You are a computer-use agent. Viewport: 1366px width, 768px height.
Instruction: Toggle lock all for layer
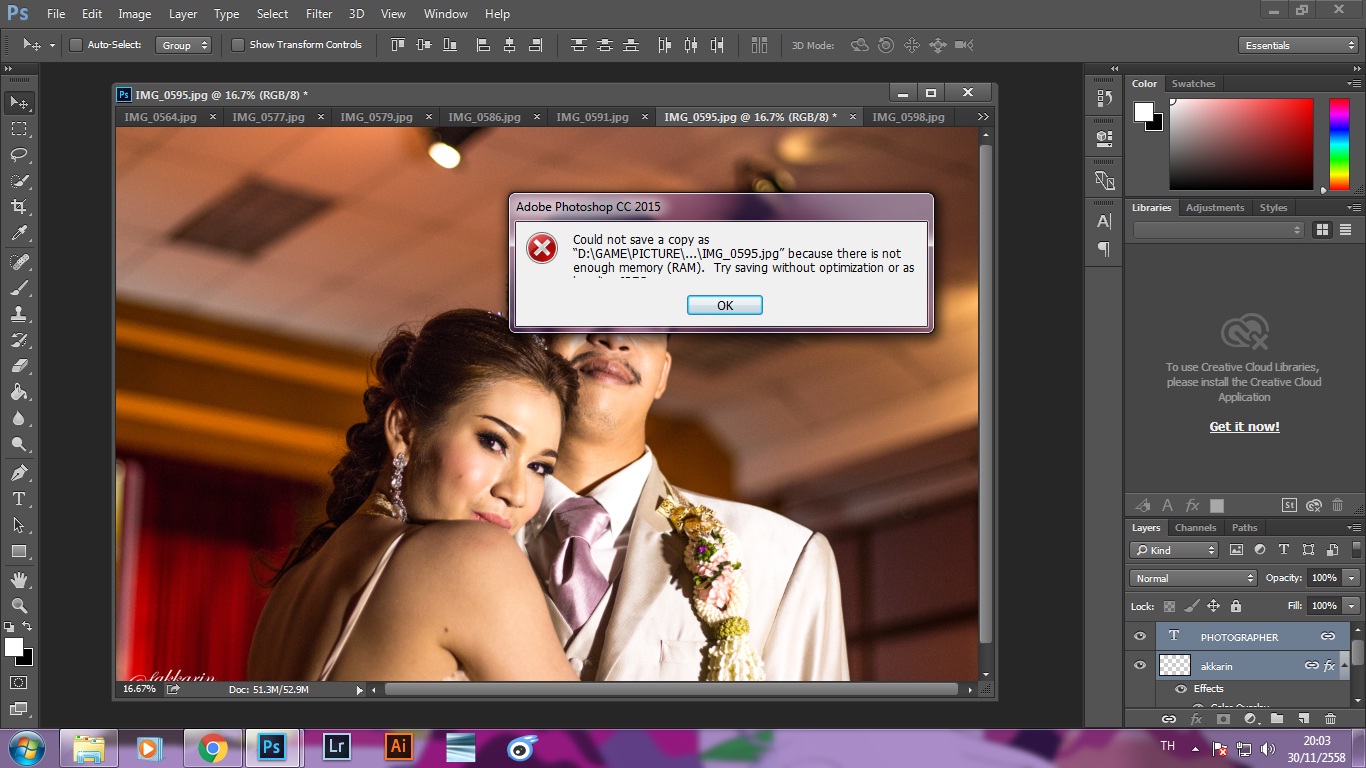1236,606
